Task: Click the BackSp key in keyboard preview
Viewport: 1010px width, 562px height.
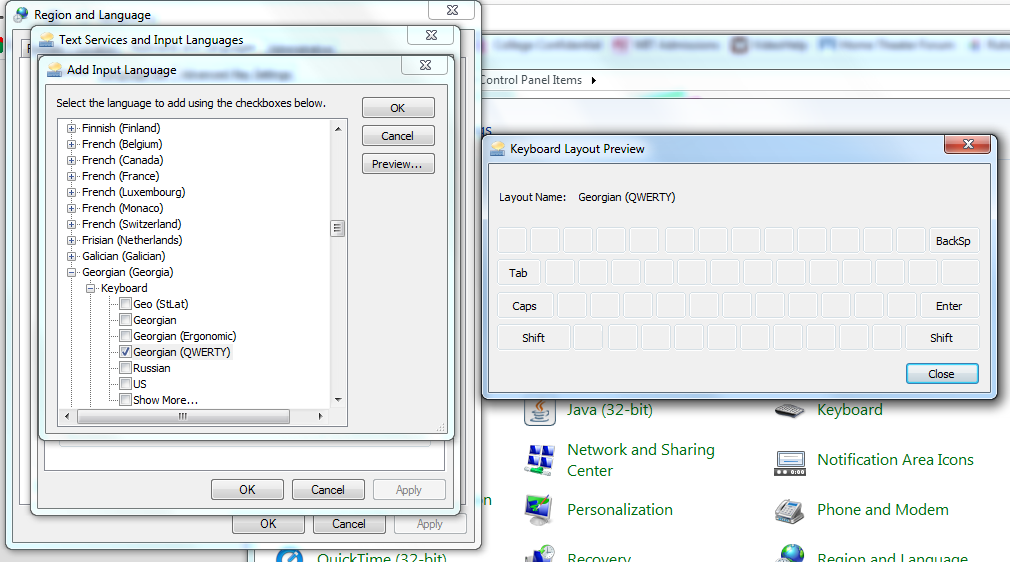Action: tap(953, 241)
